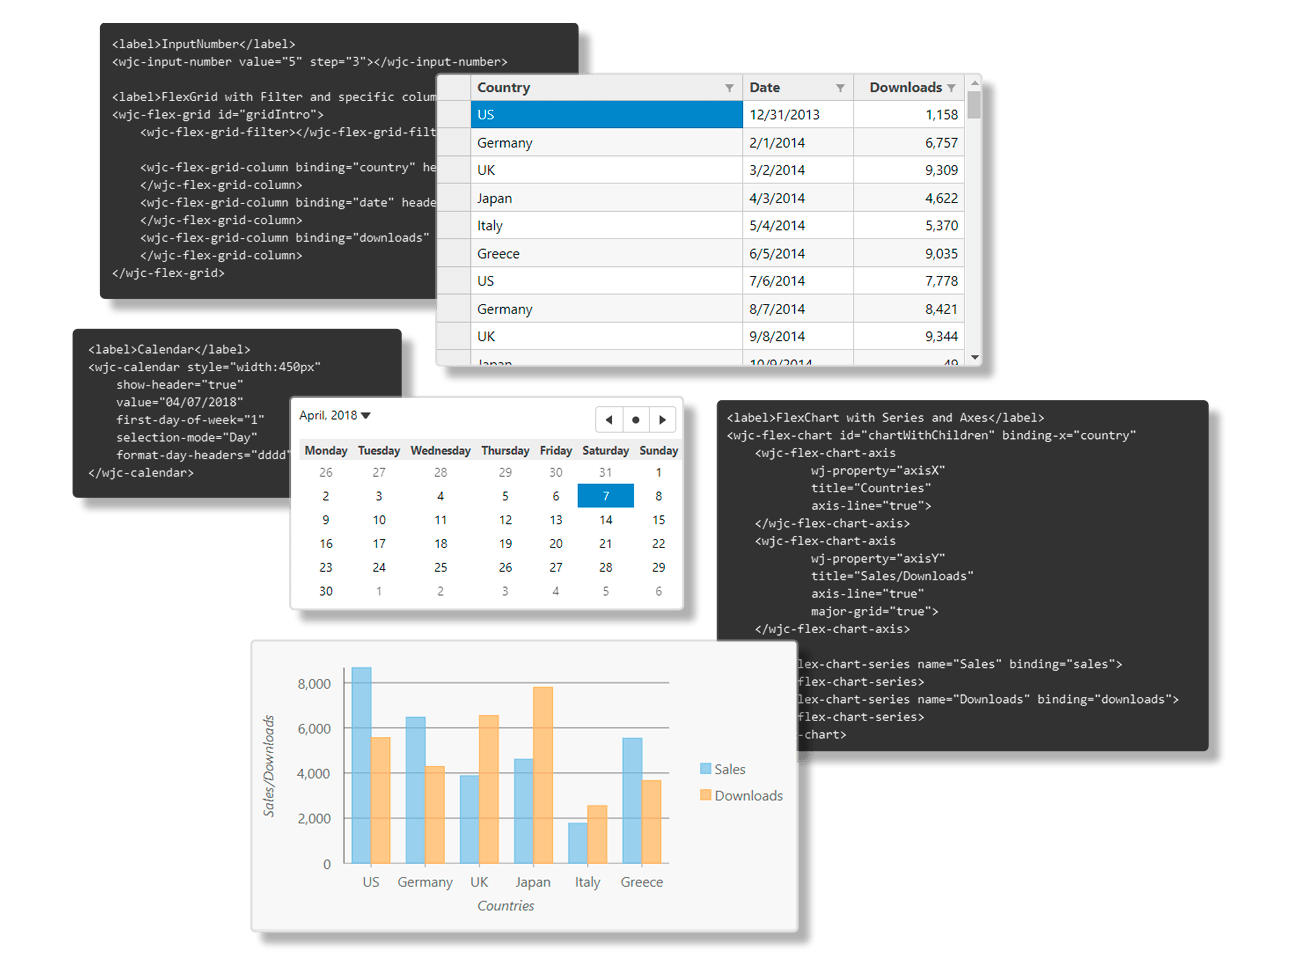Select April 22 in the calendar
The height and width of the screenshot is (957, 1290).
(x=658, y=544)
